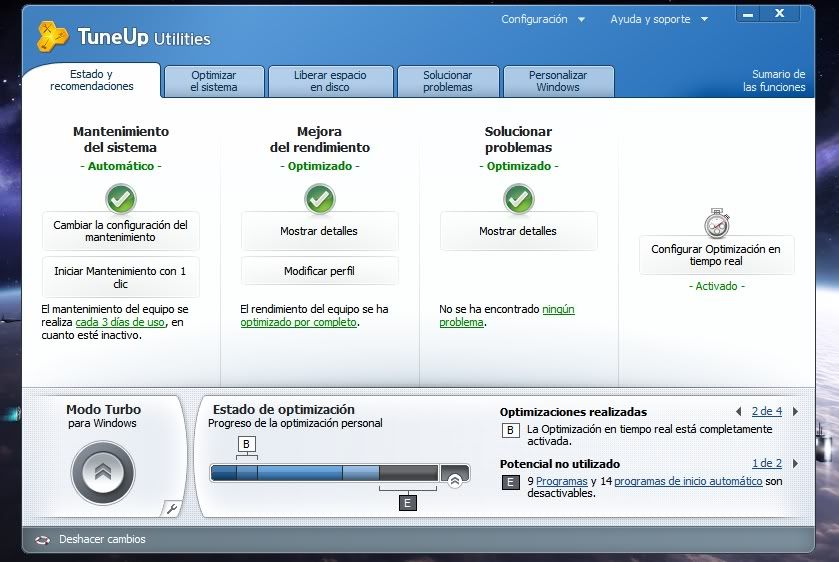Click the Automático status text
The width and height of the screenshot is (839, 562).
(x=121, y=166)
